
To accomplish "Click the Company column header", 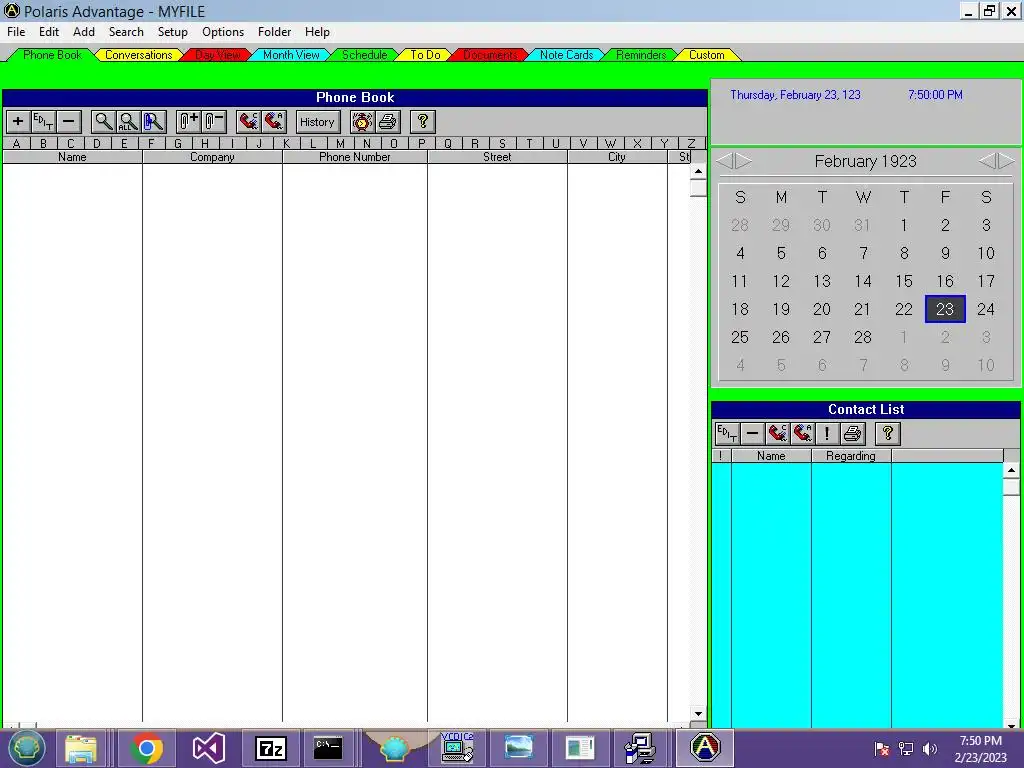I will [212, 157].
